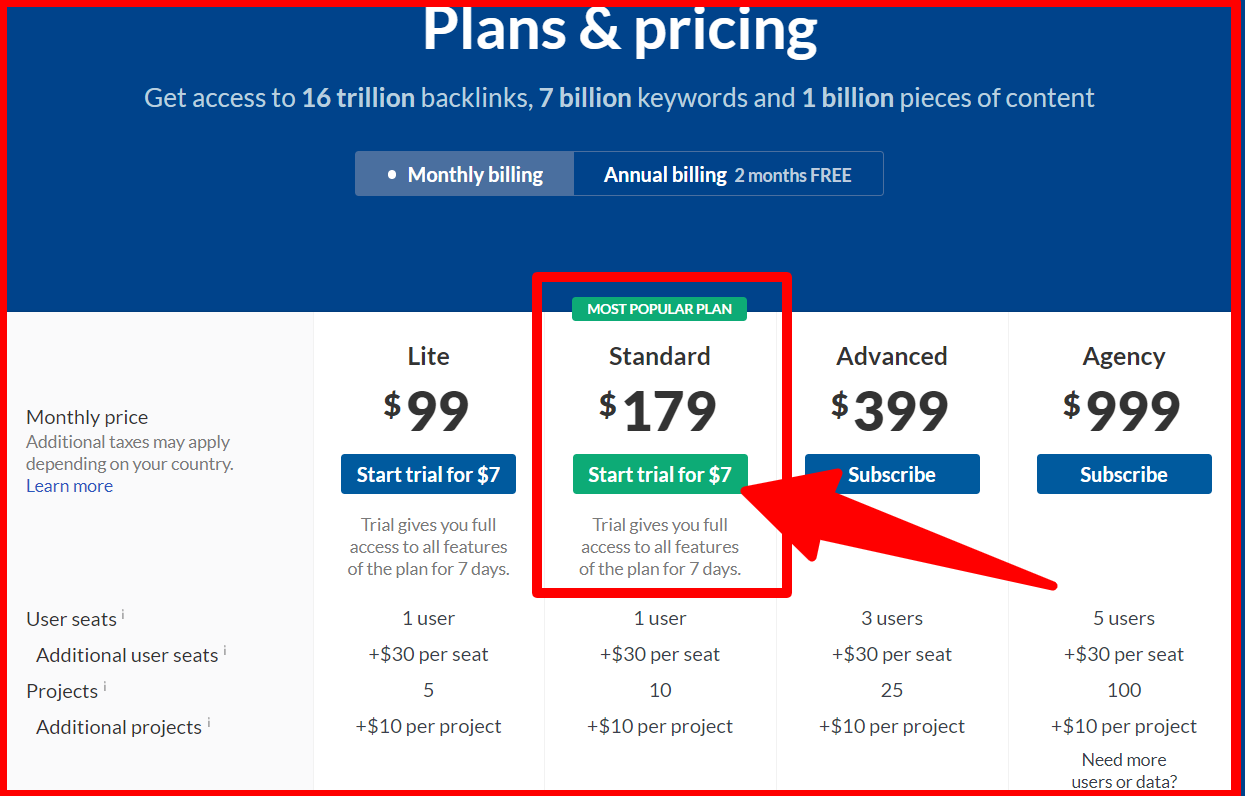Click the Plans & pricing page heading
1245x796 pixels.
[x=620, y=30]
